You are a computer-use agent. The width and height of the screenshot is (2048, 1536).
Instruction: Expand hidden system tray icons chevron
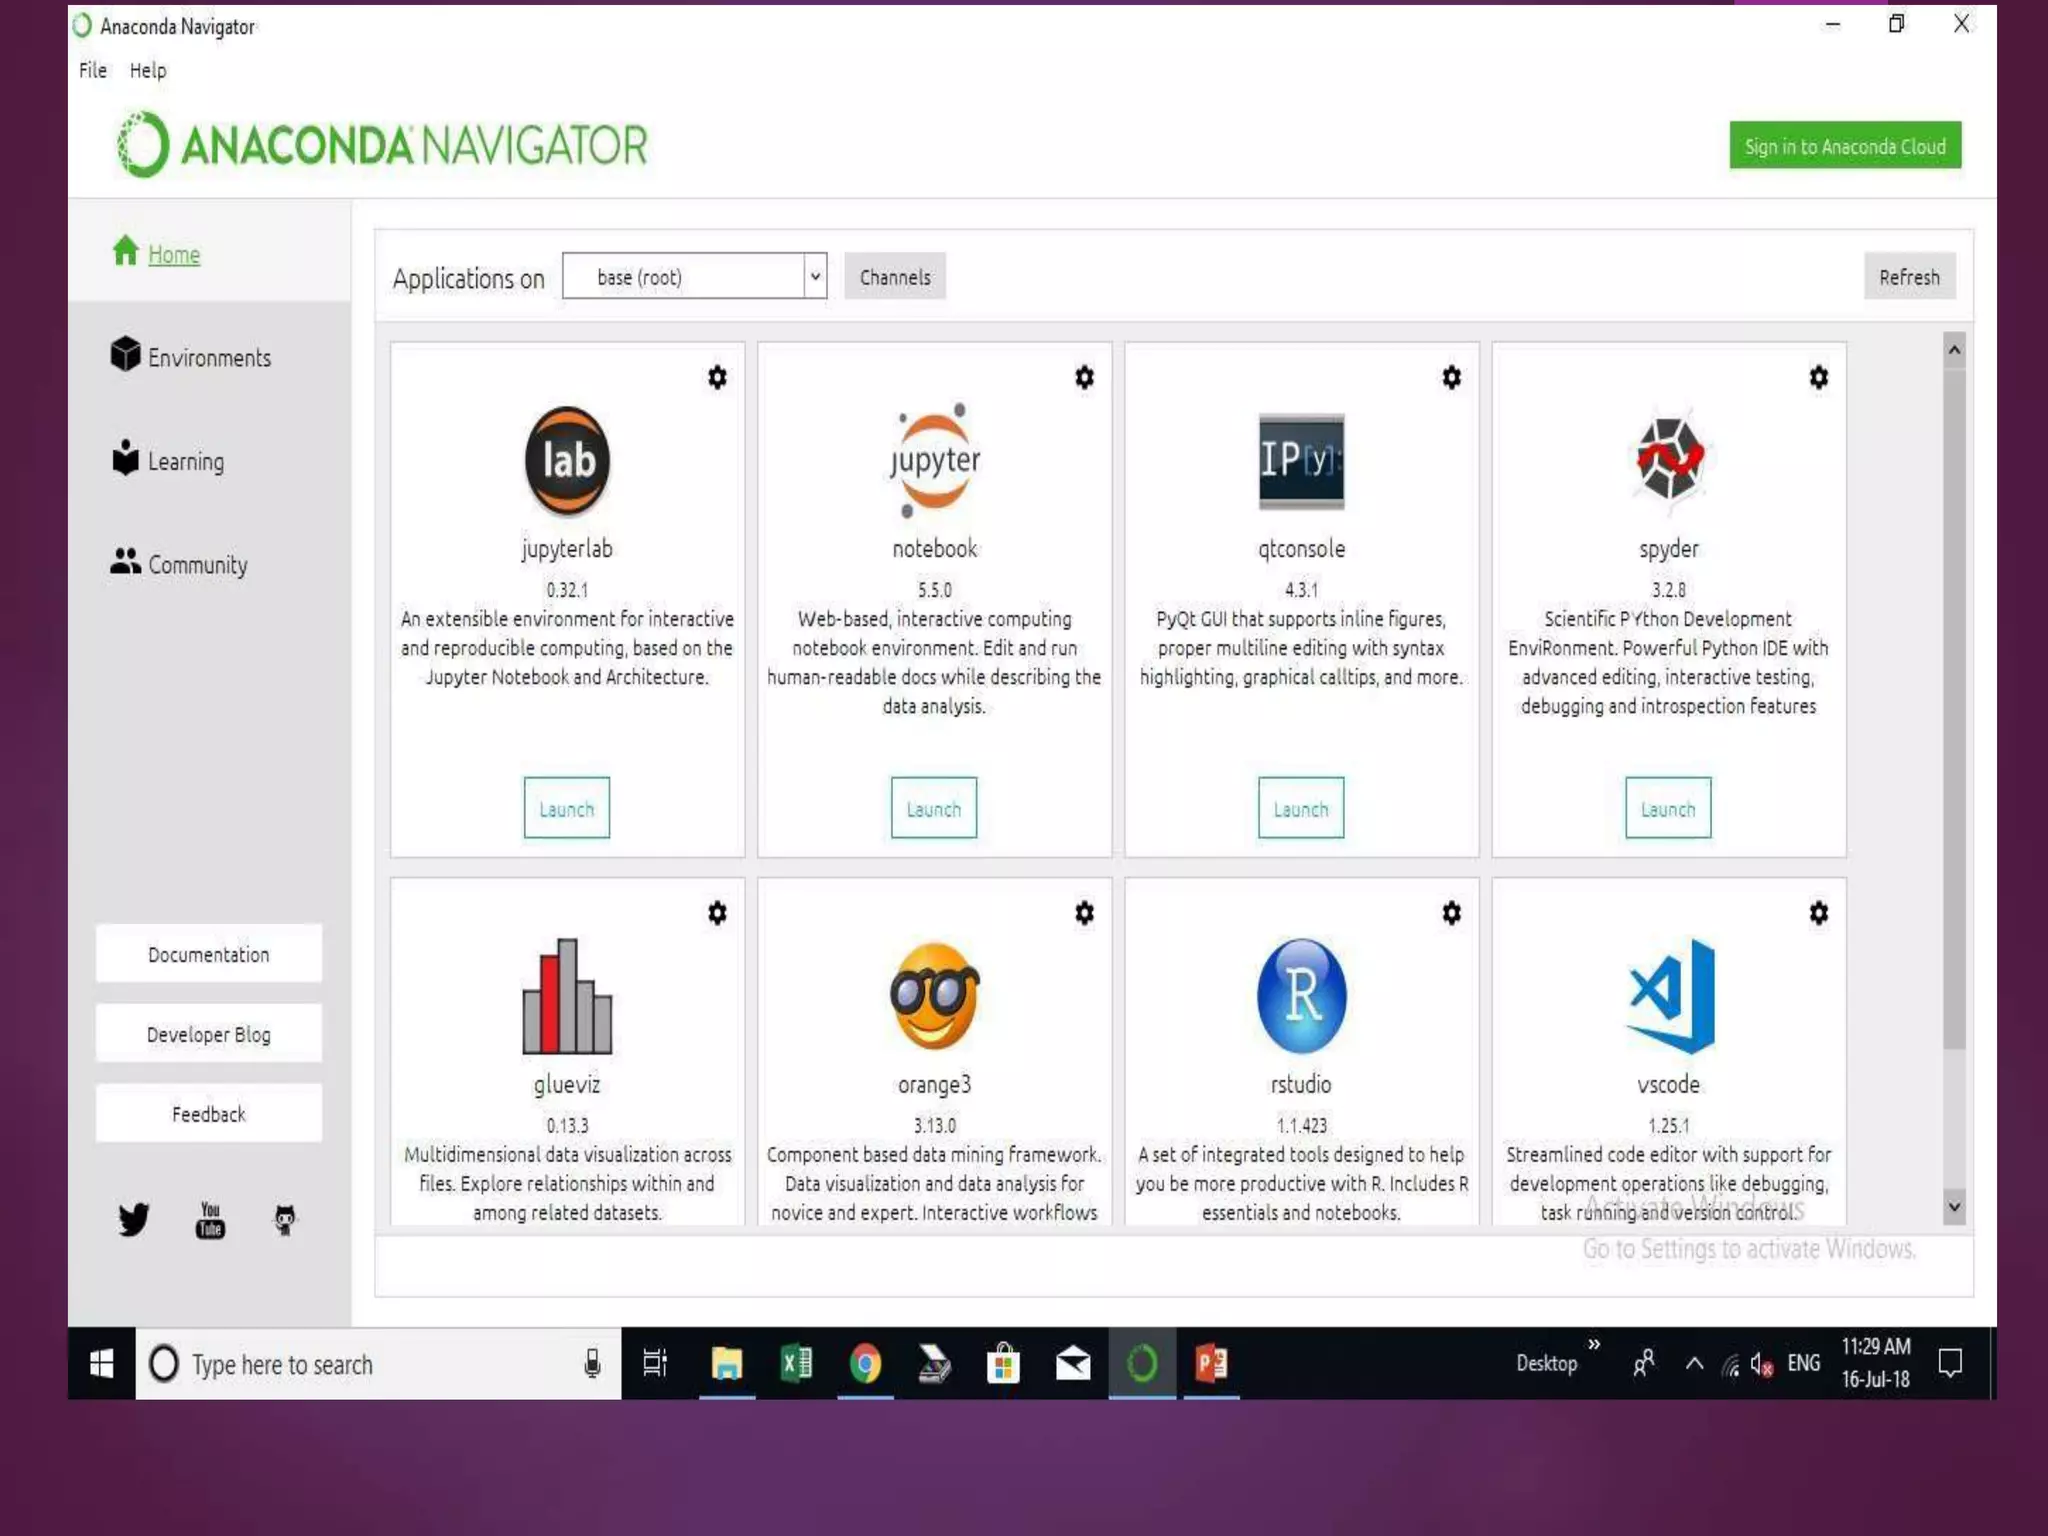pos(1694,1363)
